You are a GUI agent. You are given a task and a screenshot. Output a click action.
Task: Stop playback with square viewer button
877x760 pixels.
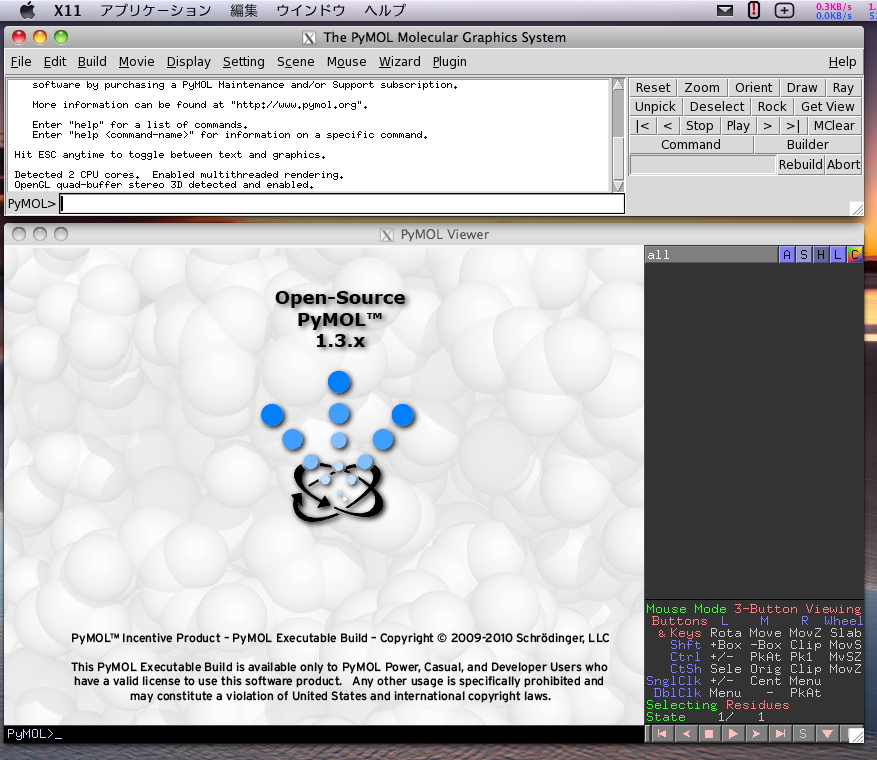(709, 734)
